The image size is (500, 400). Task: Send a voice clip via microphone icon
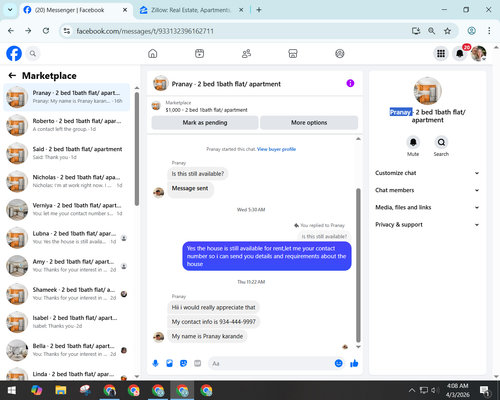tap(155, 363)
